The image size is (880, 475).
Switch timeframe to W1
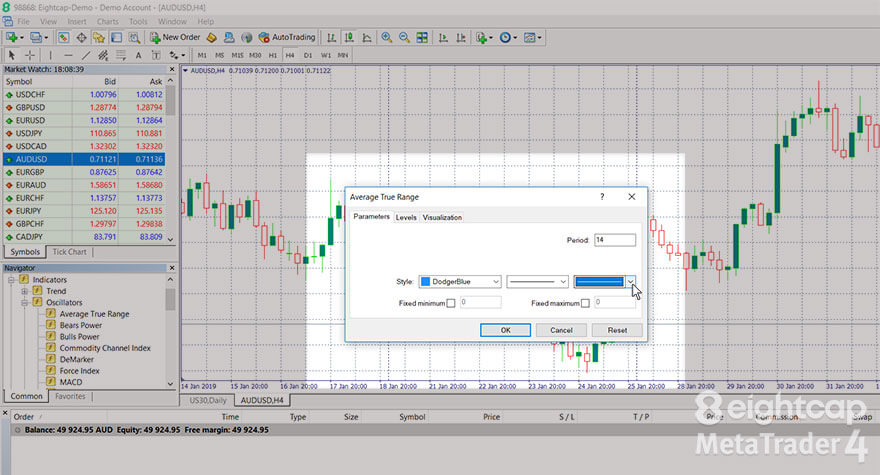pos(326,55)
